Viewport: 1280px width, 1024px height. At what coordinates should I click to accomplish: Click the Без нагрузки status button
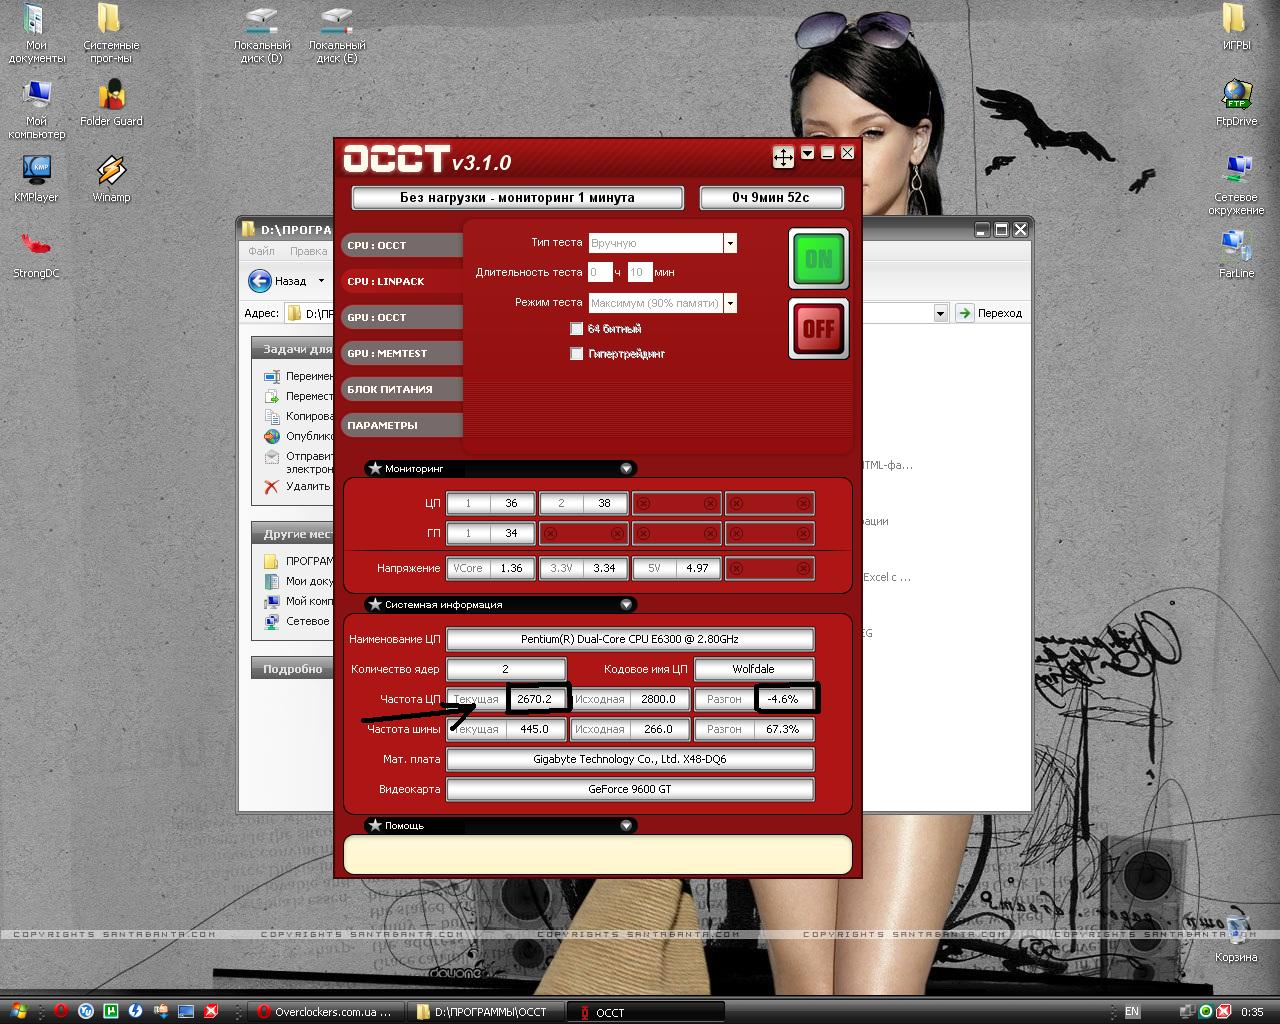(517, 197)
